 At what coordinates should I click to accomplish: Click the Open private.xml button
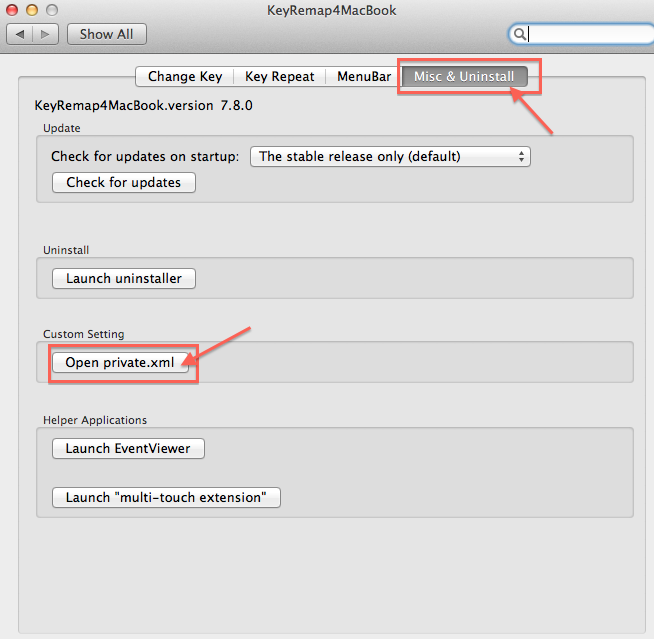(120, 362)
